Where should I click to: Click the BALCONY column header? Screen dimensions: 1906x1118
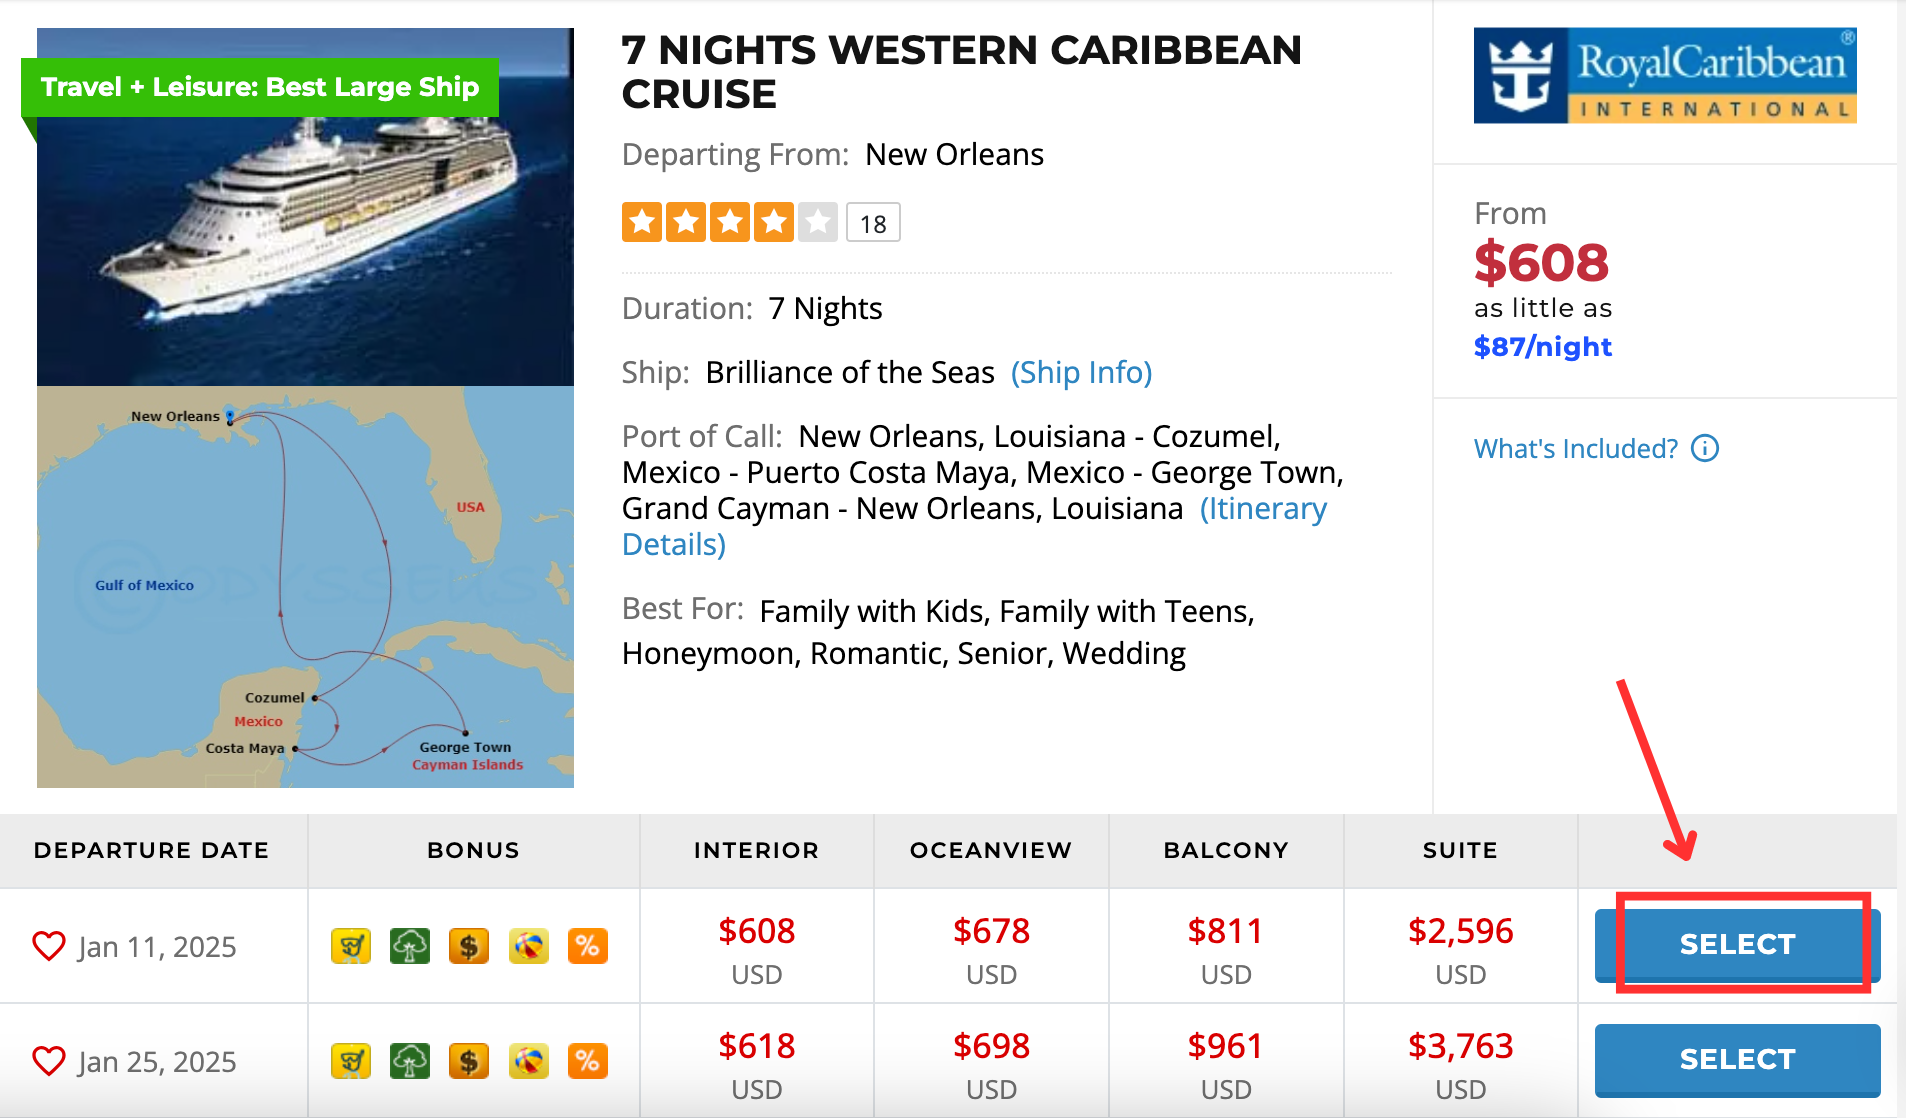[x=1225, y=850]
